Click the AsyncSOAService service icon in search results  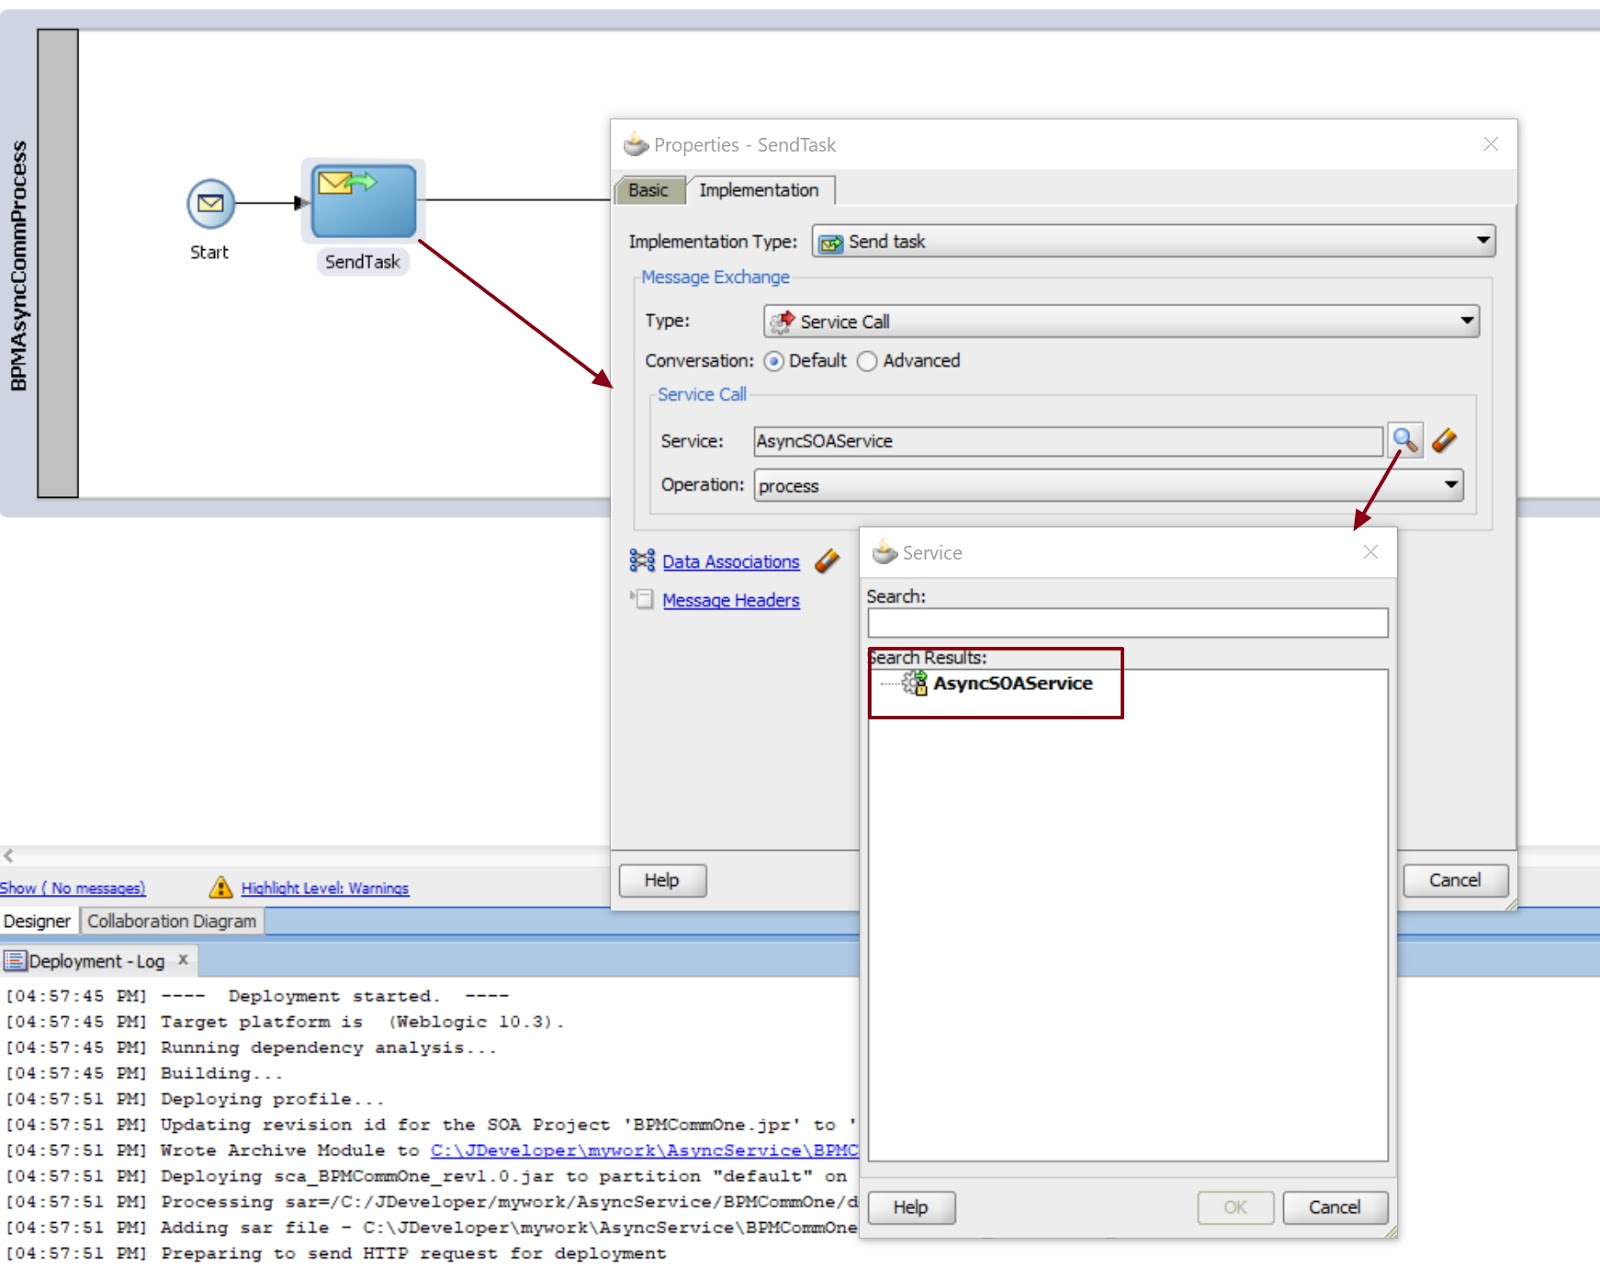coord(915,683)
